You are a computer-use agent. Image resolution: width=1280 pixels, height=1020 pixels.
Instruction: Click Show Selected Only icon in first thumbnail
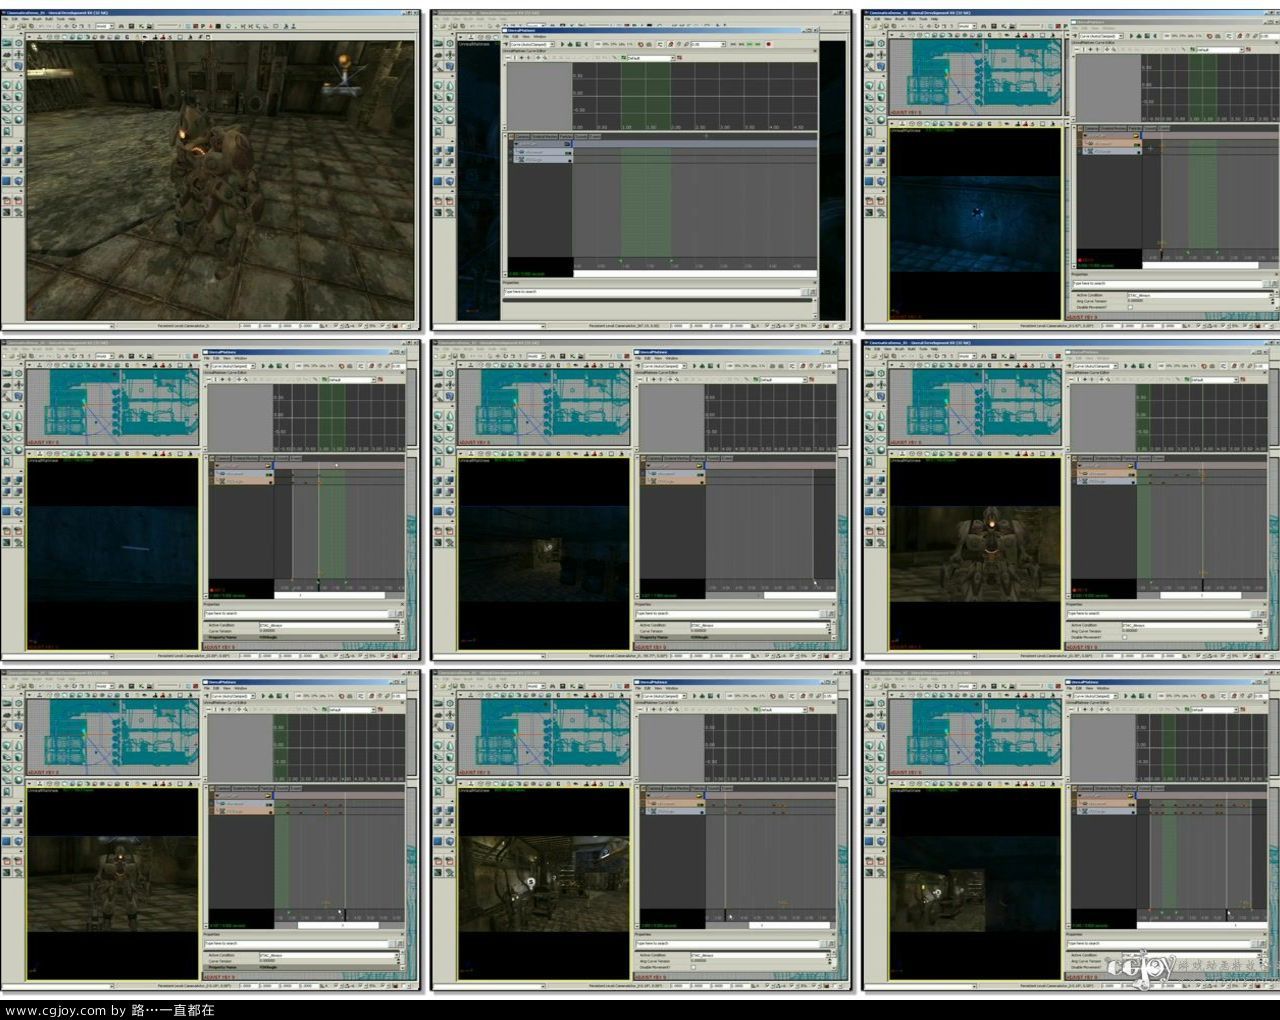tap(7, 201)
